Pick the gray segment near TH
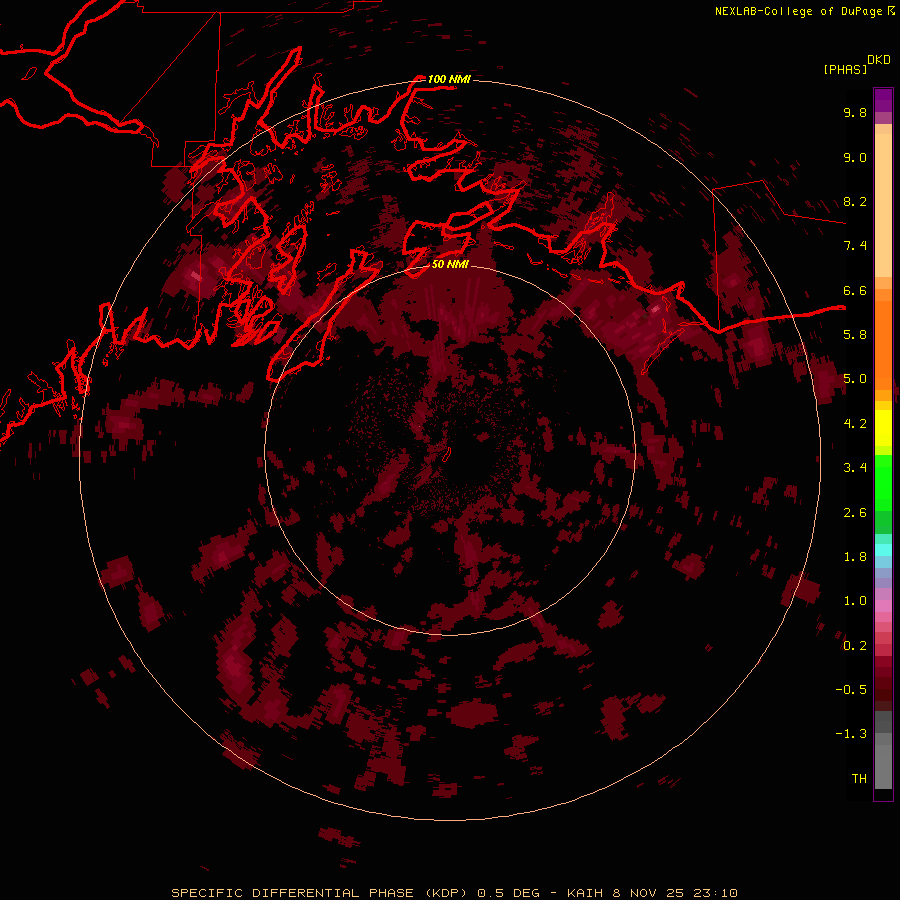The height and width of the screenshot is (900, 900). coord(883,766)
